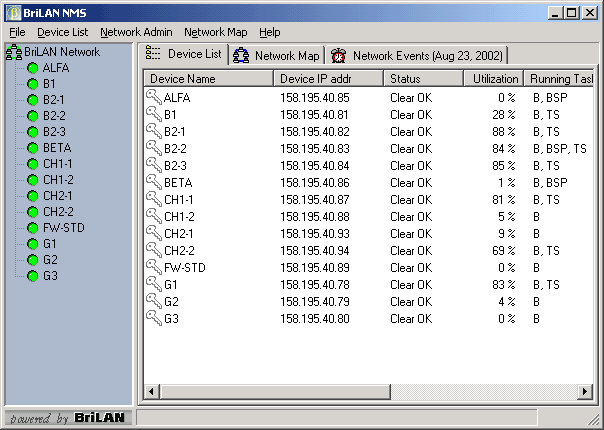The height and width of the screenshot is (430, 604).
Task: Sort by Device Name column header
Action: pos(208,79)
